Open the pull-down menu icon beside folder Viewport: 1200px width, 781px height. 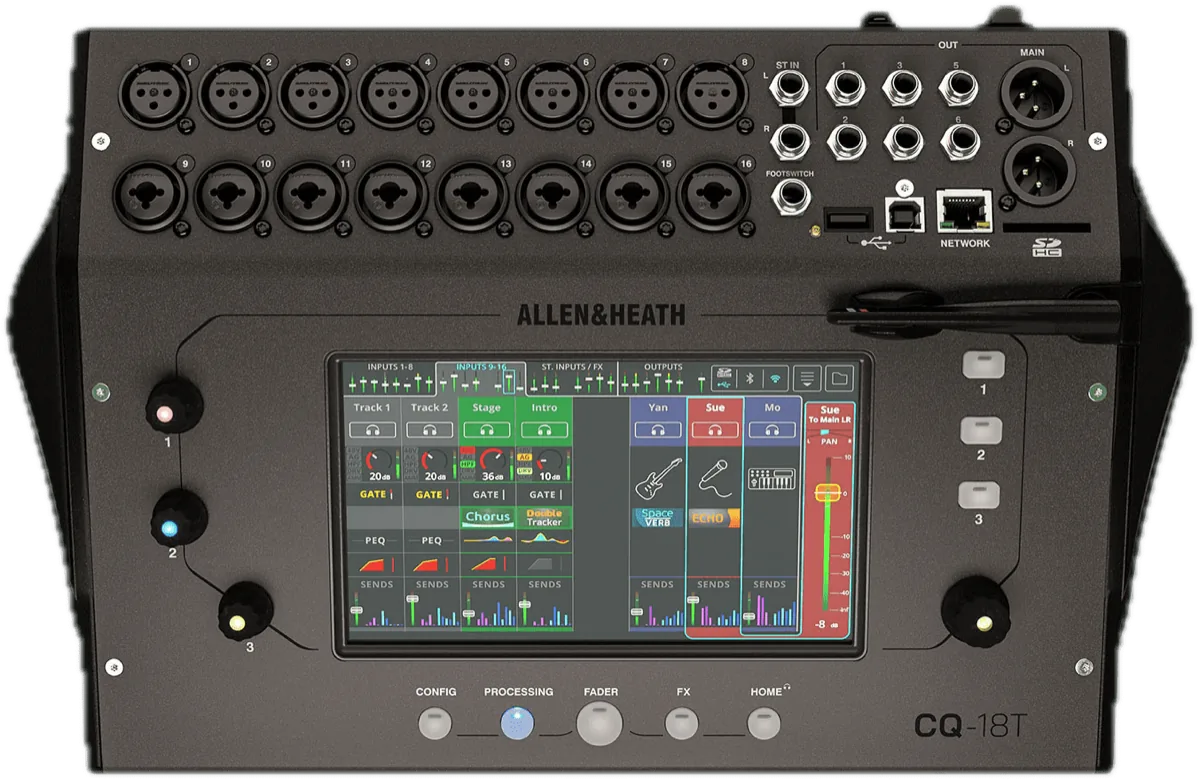807,378
